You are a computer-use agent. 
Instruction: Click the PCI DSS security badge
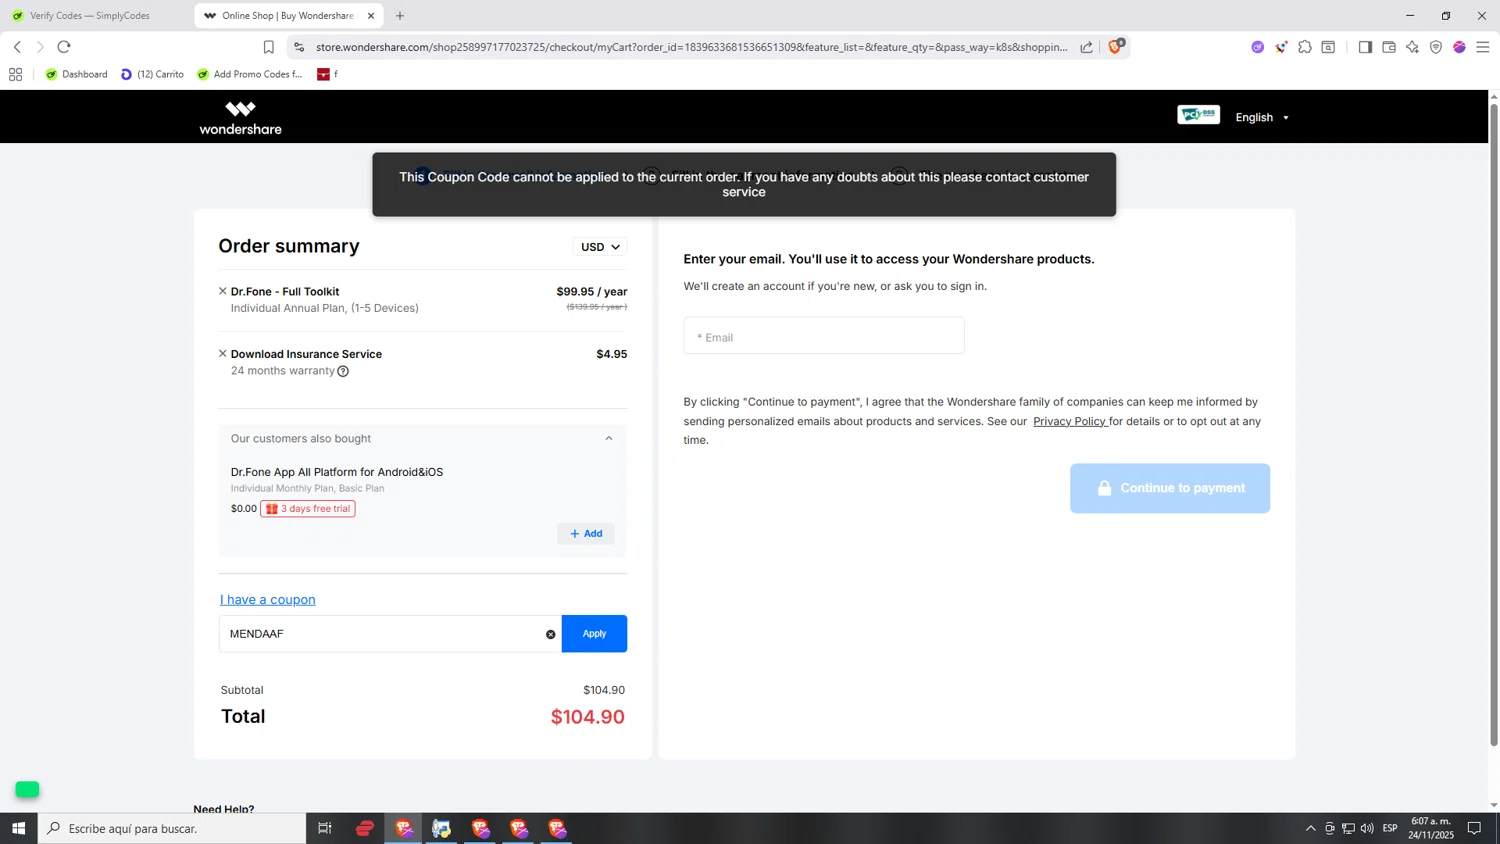tap(1198, 115)
